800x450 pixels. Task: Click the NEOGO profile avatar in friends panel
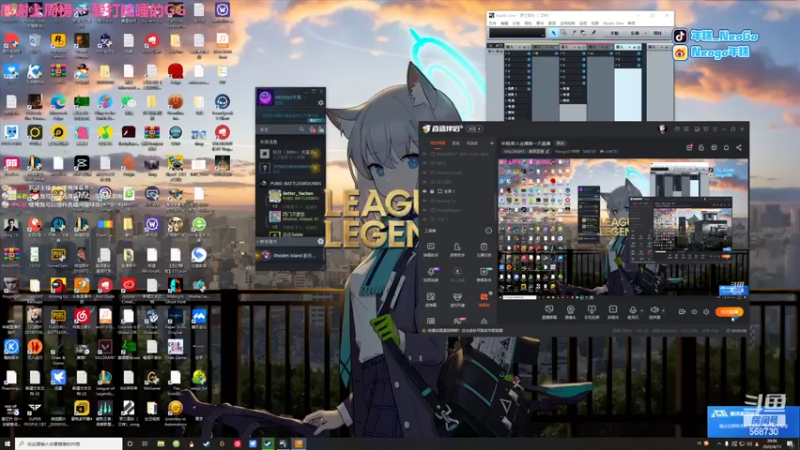pos(265,97)
